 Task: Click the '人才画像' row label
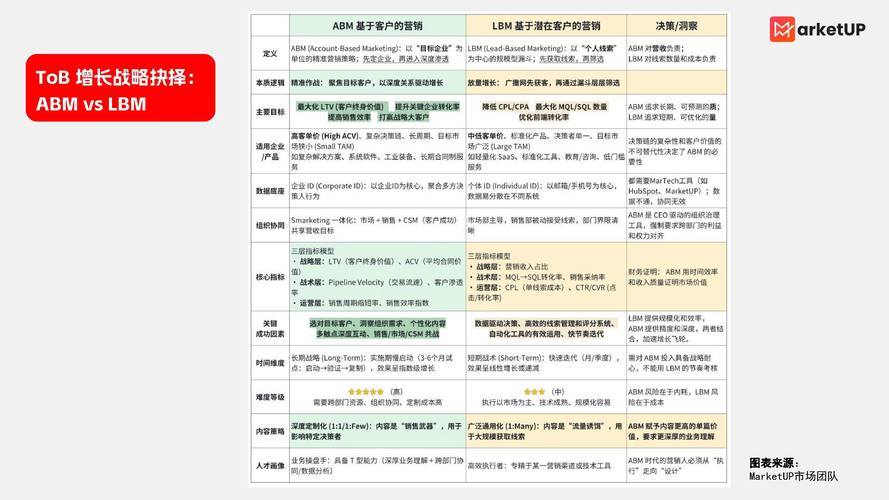tap(270, 465)
